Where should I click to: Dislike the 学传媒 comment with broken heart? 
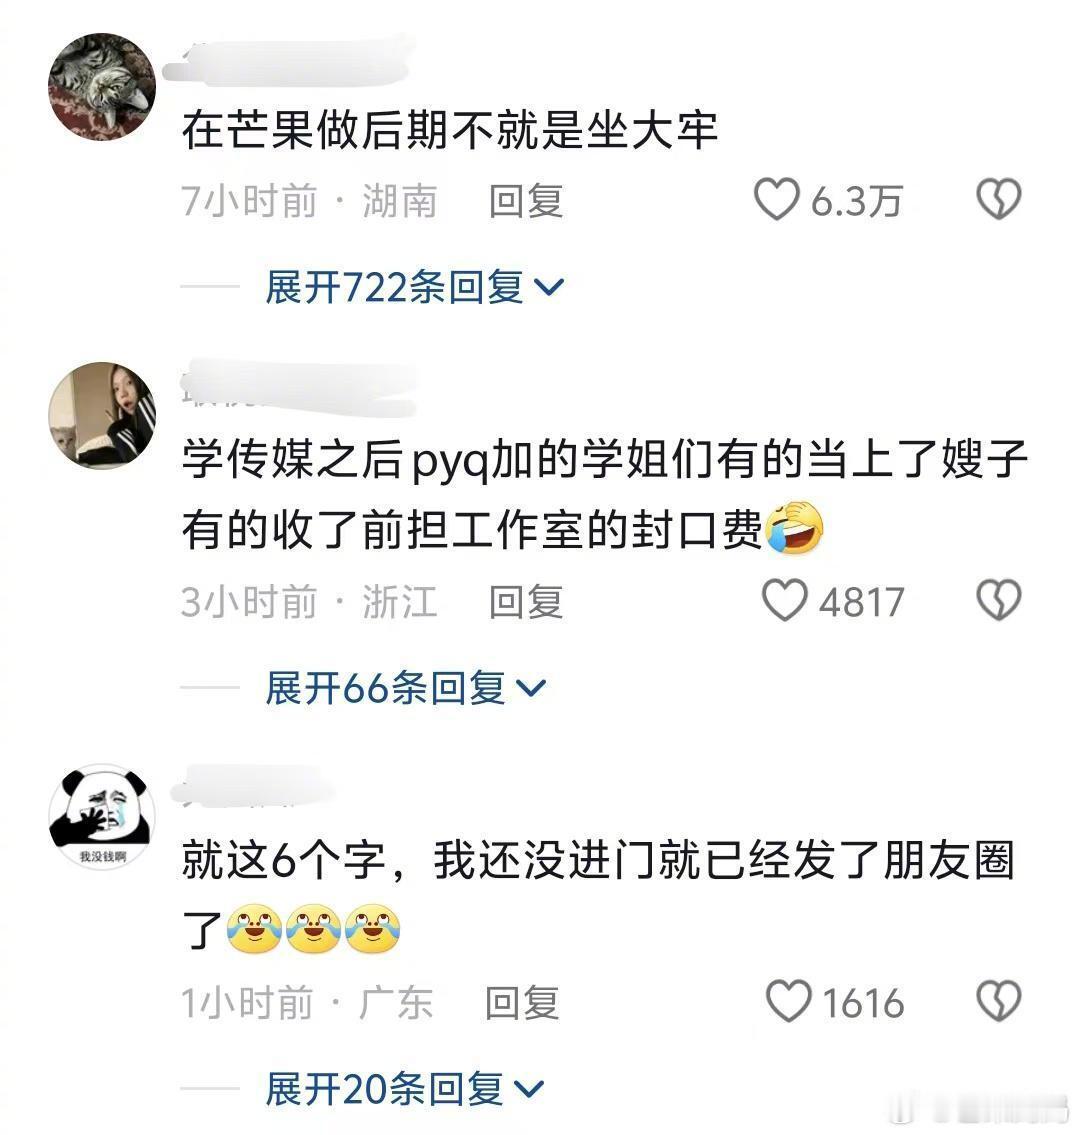999,600
